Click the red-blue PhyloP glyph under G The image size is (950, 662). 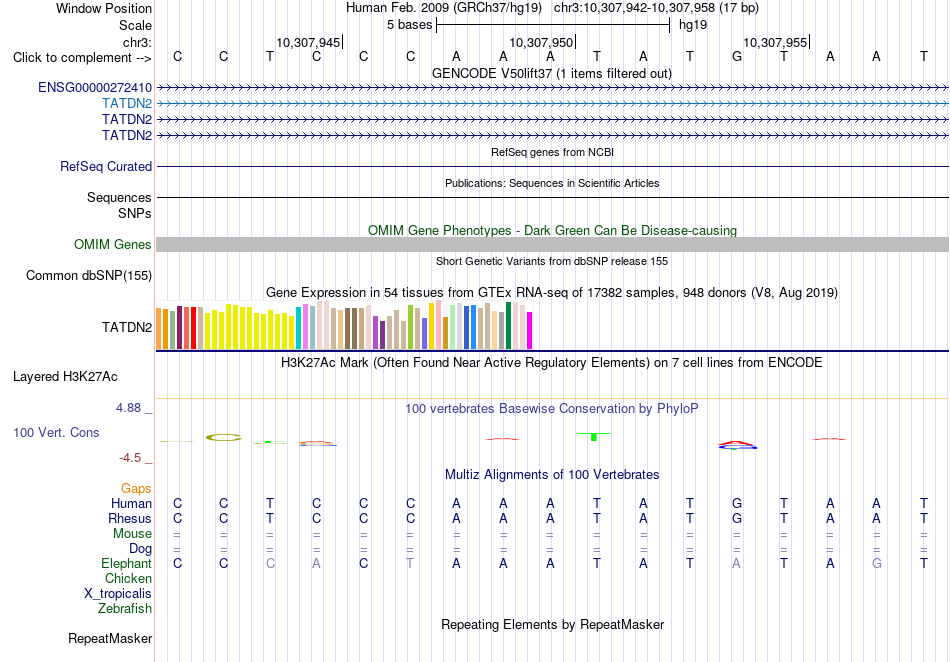tap(737, 445)
